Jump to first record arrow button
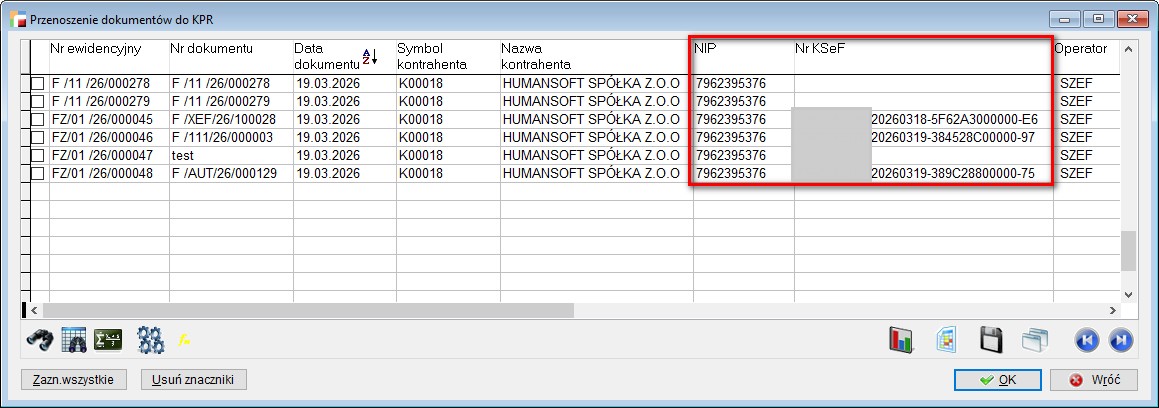Viewport: 1159px width, 408px height. point(1087,340)
